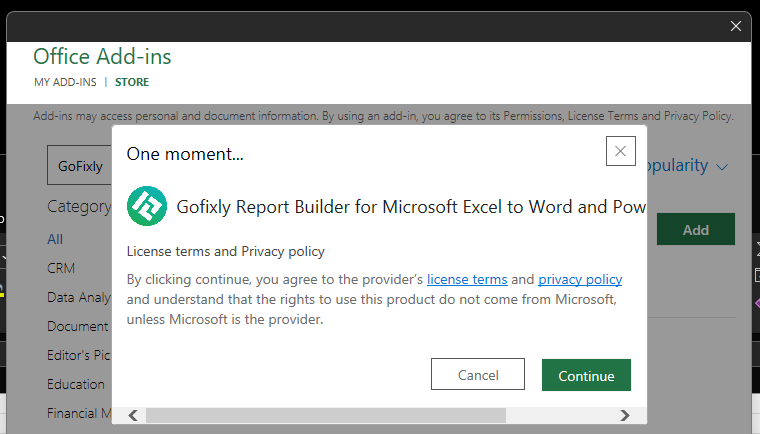Click the Office Add-ins heading
Viewport: 760px width, 434px height.
102,56
